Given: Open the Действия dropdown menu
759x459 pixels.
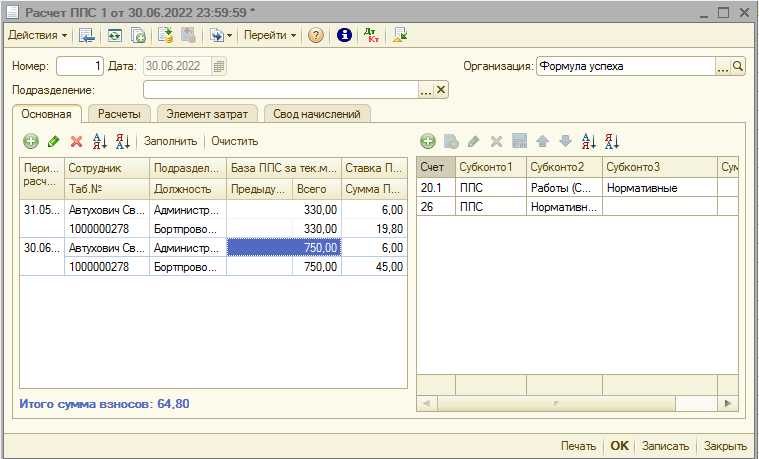Looking at the screenshot, I should pyautogui.click(x=38, y=35).
